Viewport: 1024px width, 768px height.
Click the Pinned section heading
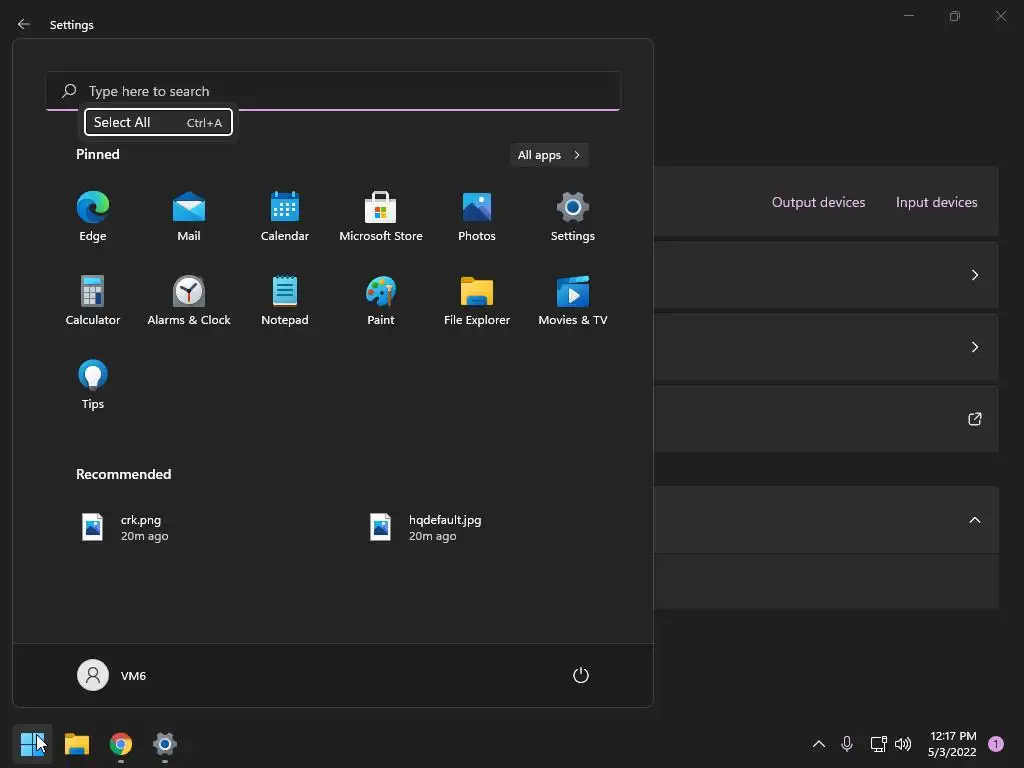tap(98, 154)
